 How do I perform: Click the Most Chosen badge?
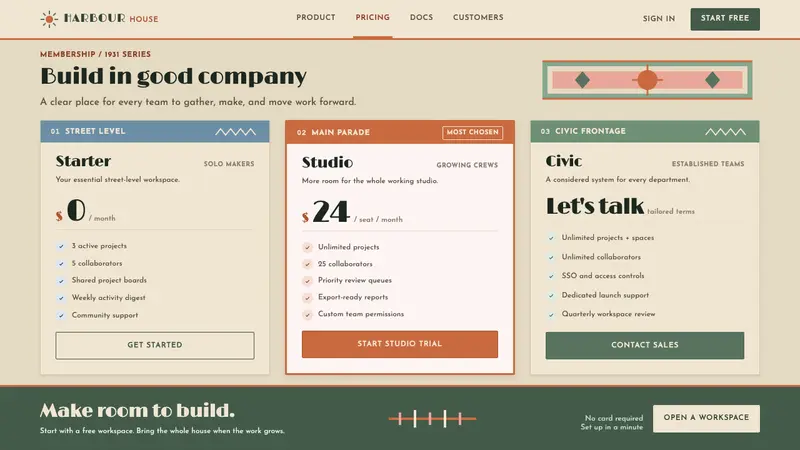click(x=472, y=133)
